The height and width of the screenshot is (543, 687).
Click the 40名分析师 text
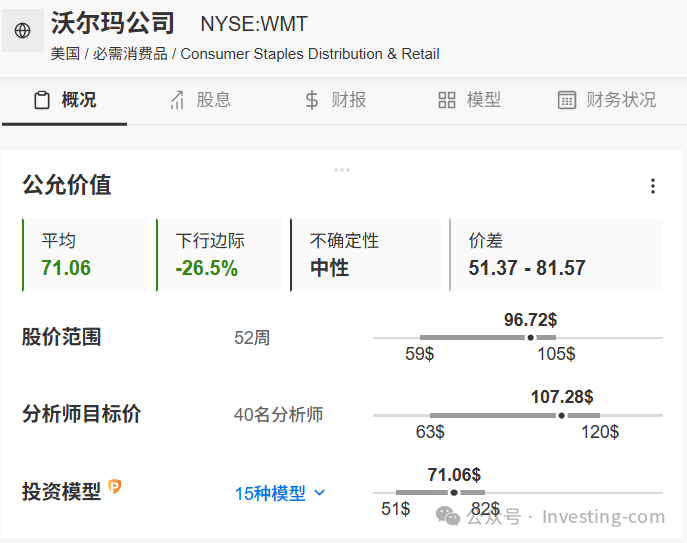[x=278, y=415]
